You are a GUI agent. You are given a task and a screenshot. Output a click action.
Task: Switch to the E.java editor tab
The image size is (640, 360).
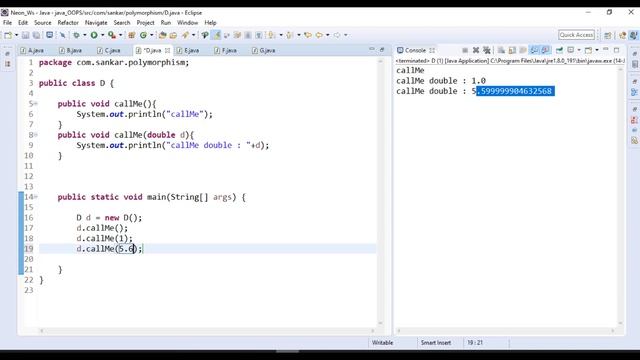(188, 50)
